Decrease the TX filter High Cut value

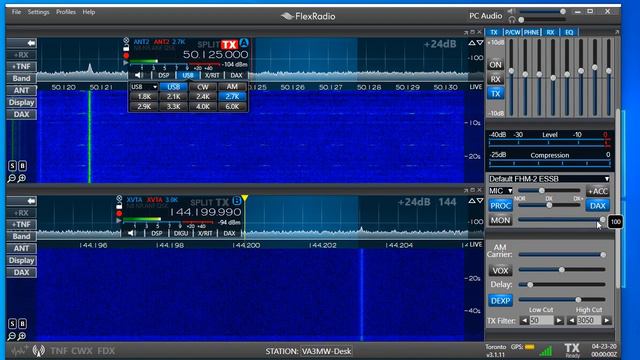[571, 321]
